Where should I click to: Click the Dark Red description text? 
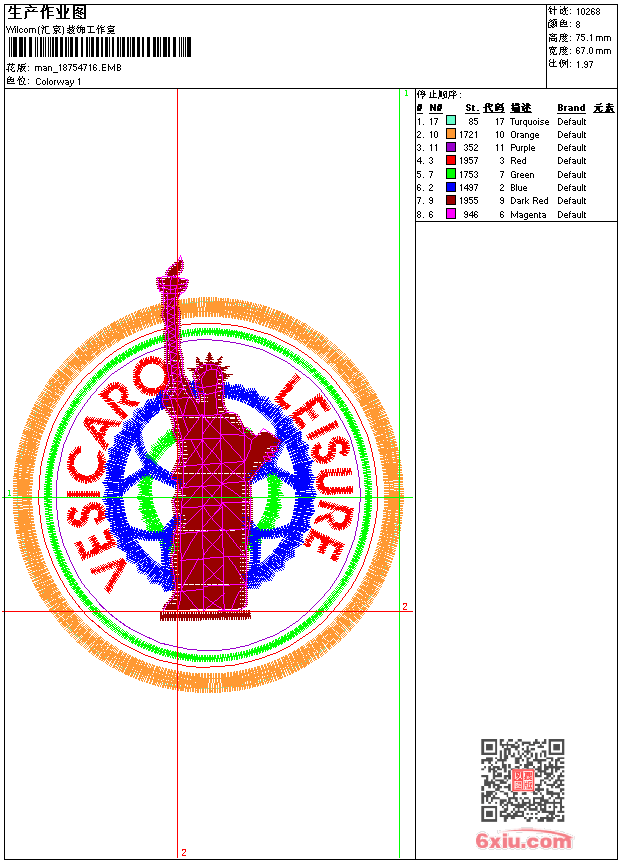529,201
